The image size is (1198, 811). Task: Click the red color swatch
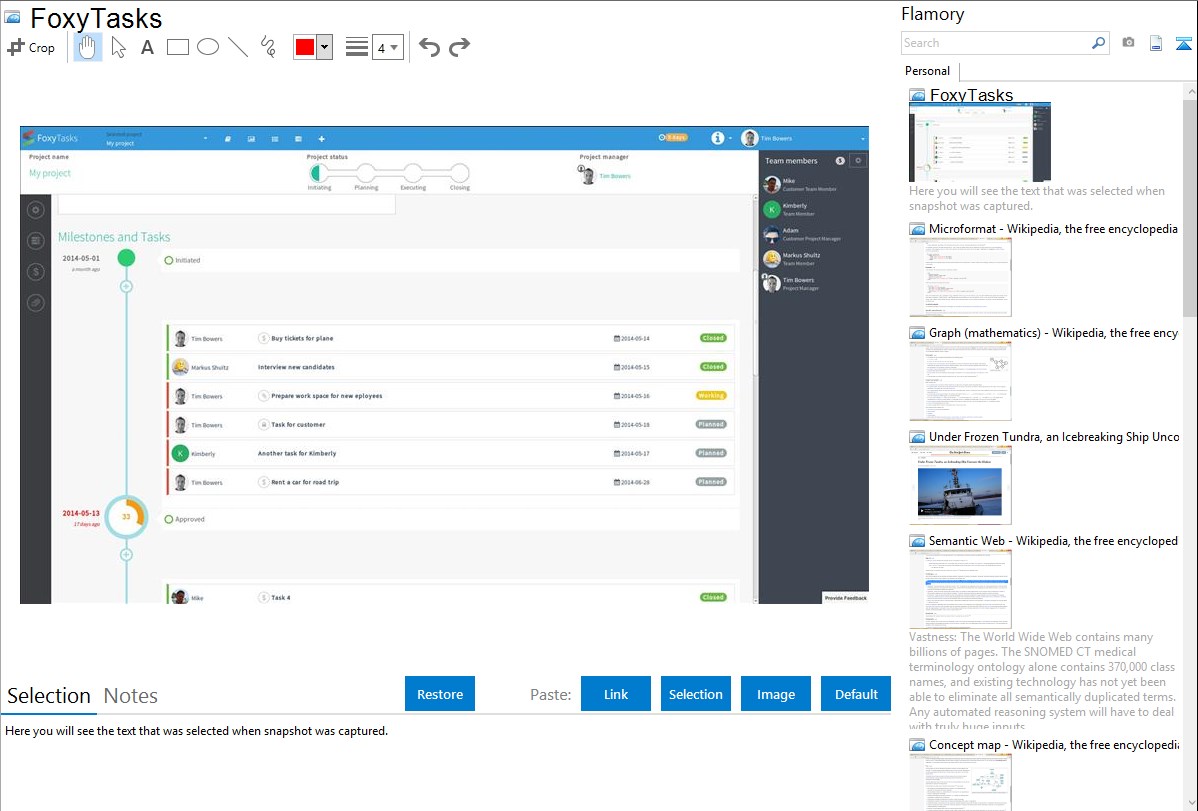tap(305, 47)
